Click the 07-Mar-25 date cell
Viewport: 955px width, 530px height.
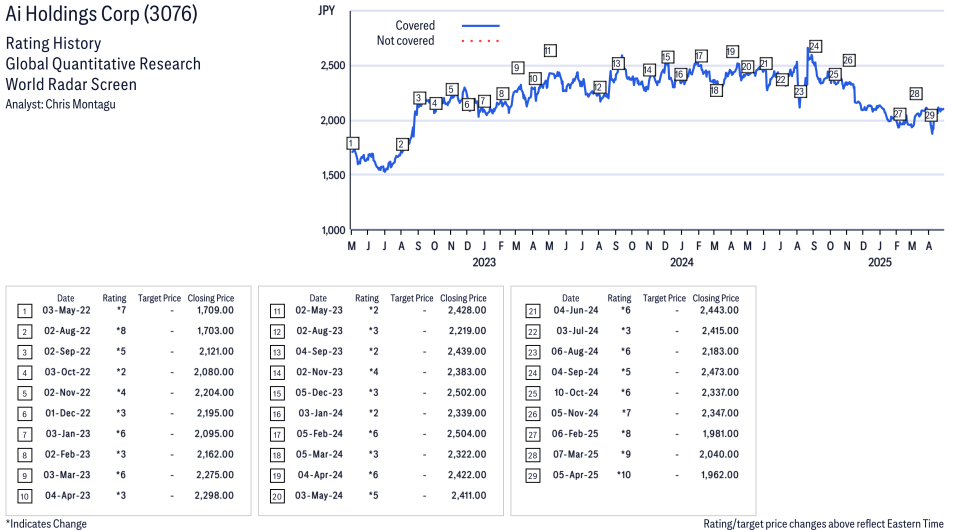tap(576, 454)
